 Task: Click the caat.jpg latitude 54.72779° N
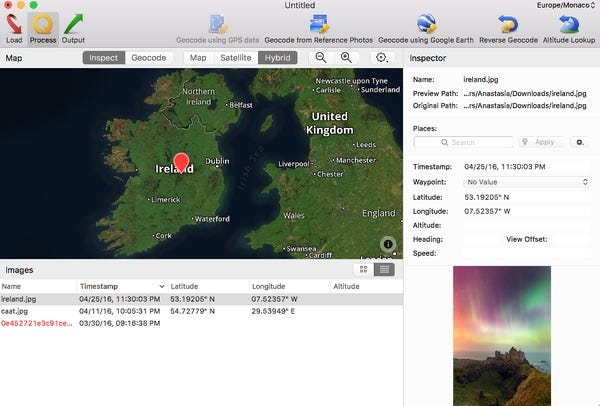(192, 311)
